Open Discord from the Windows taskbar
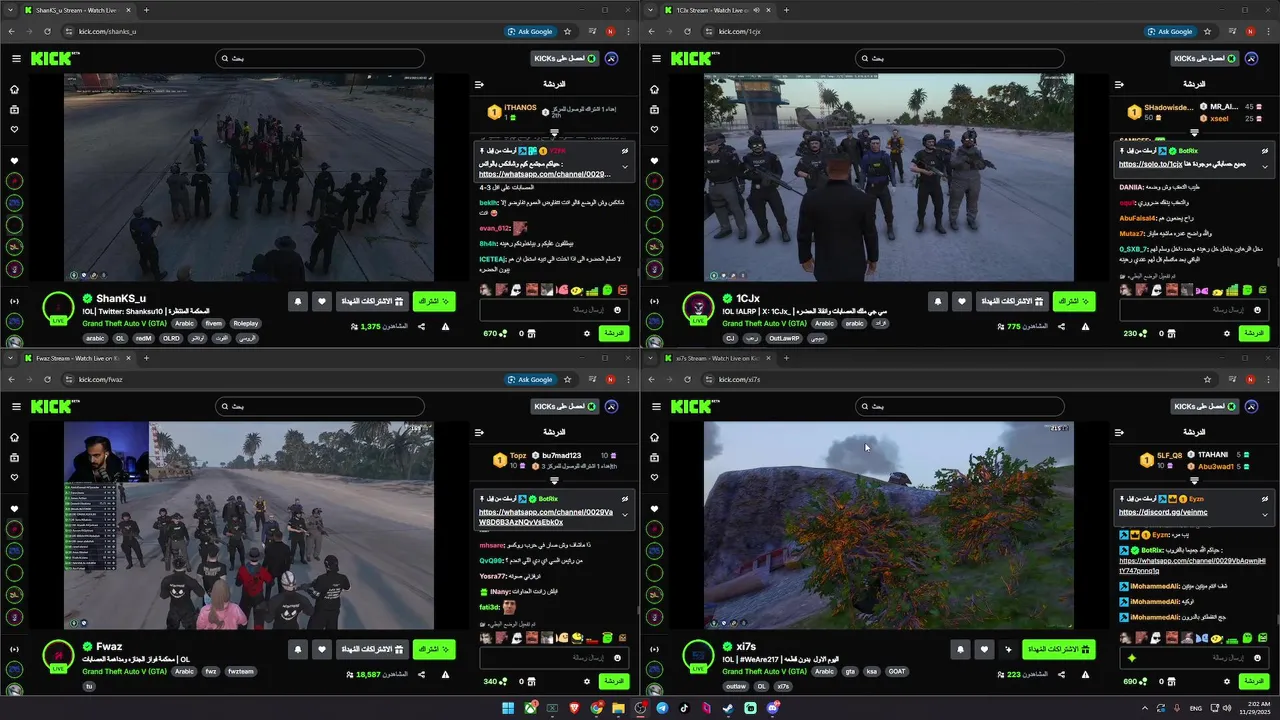The height and width of the screenshot is (720, 1280). 773,708
